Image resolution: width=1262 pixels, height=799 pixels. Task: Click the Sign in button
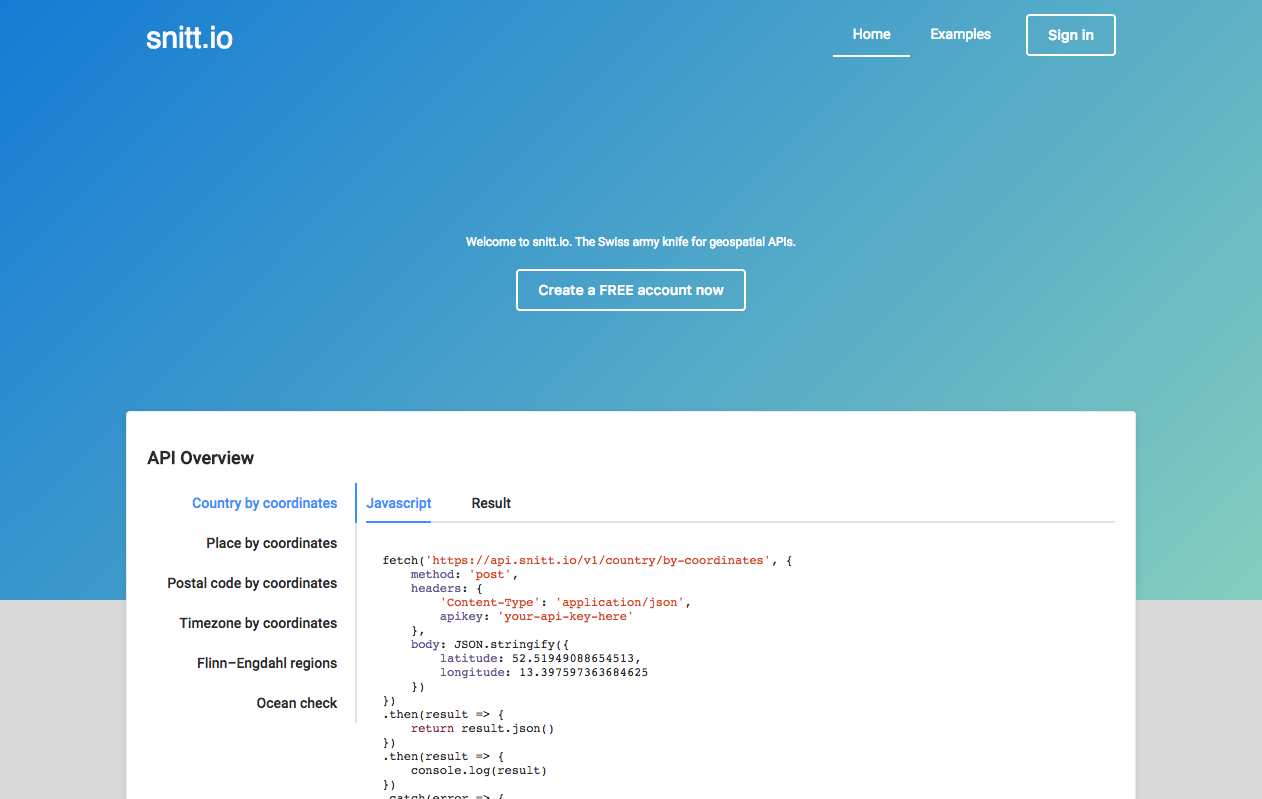click(1071, 35)
